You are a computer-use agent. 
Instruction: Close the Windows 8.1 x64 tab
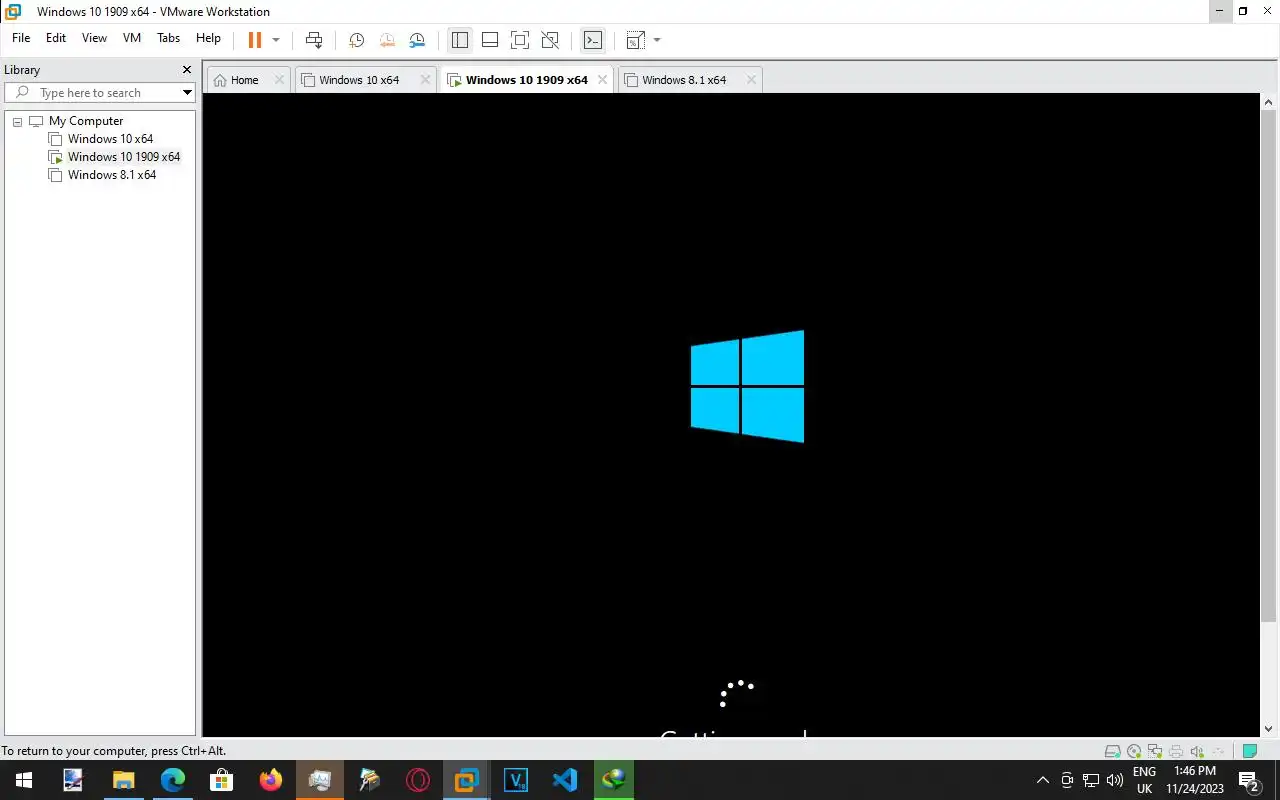click(x=751, y=80)
